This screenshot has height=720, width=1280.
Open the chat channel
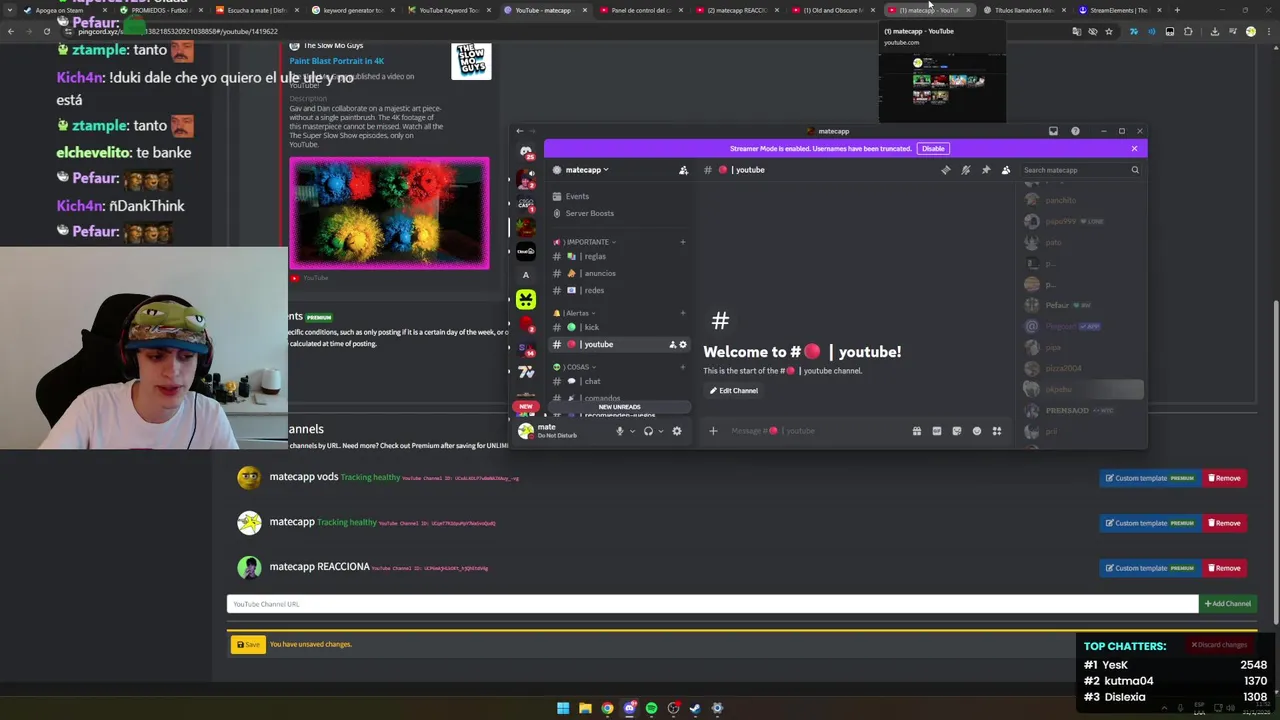coord(619,381)
